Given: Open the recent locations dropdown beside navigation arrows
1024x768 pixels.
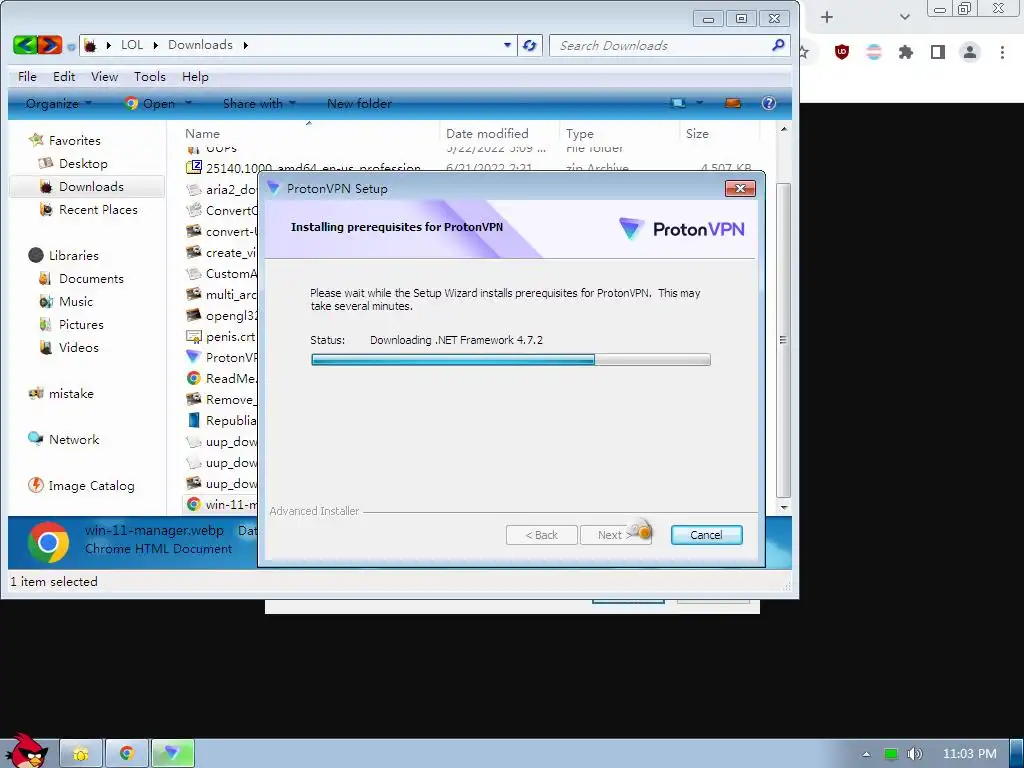Looking at the screenshot, I should [71, 46].
